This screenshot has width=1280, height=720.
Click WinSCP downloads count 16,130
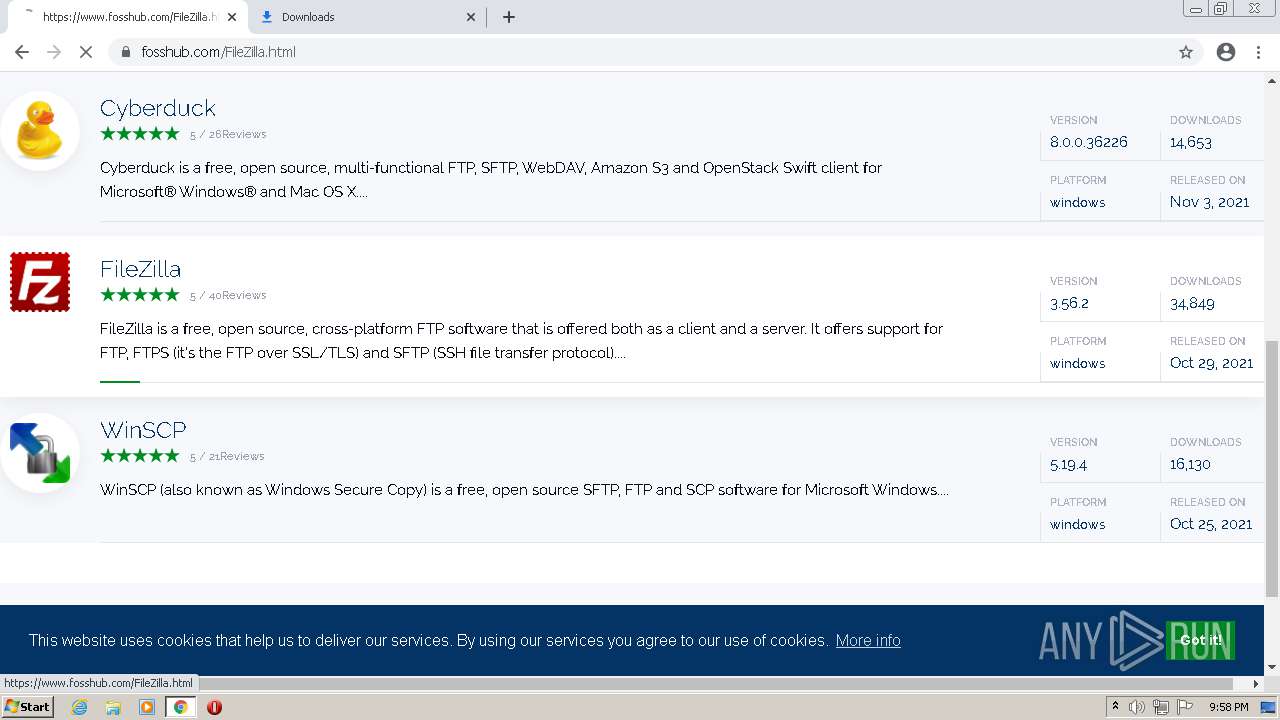1190,464
